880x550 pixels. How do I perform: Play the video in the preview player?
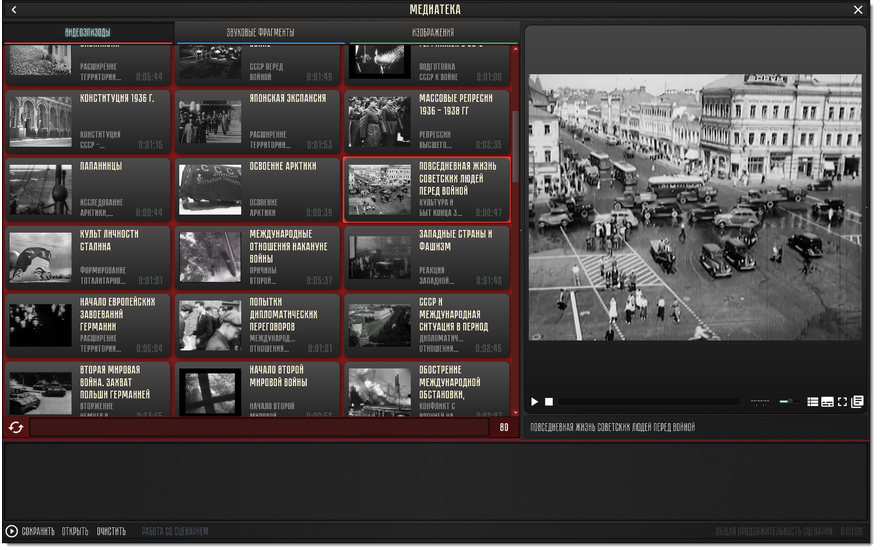point(534,402)
